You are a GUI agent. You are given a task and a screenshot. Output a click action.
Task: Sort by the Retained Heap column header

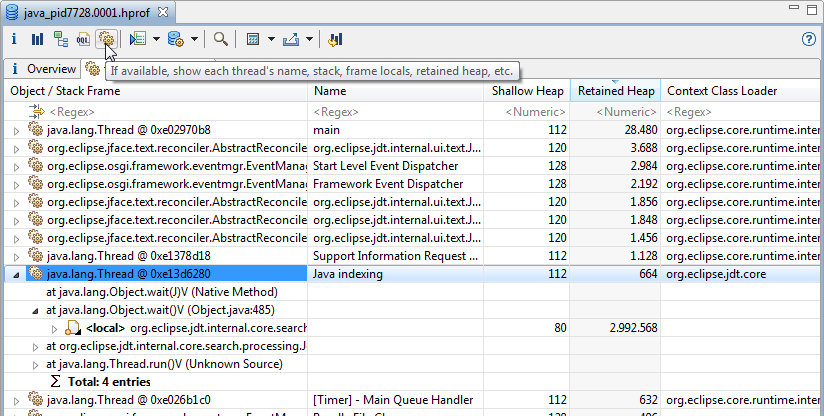point(615,91)
